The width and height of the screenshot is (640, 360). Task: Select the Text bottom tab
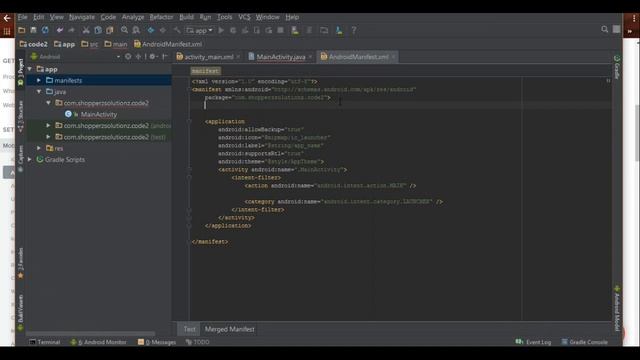(x=189, y=329)
